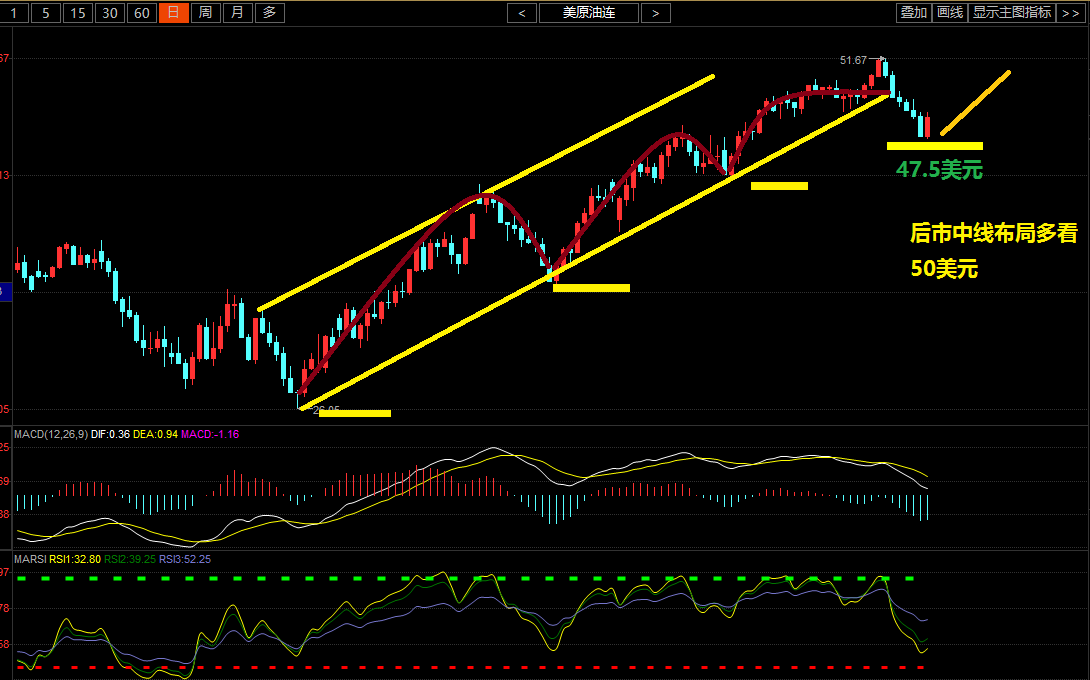Click the 叠加 overlay button
Screen dimensions: 1090x680
pos(913,13)
